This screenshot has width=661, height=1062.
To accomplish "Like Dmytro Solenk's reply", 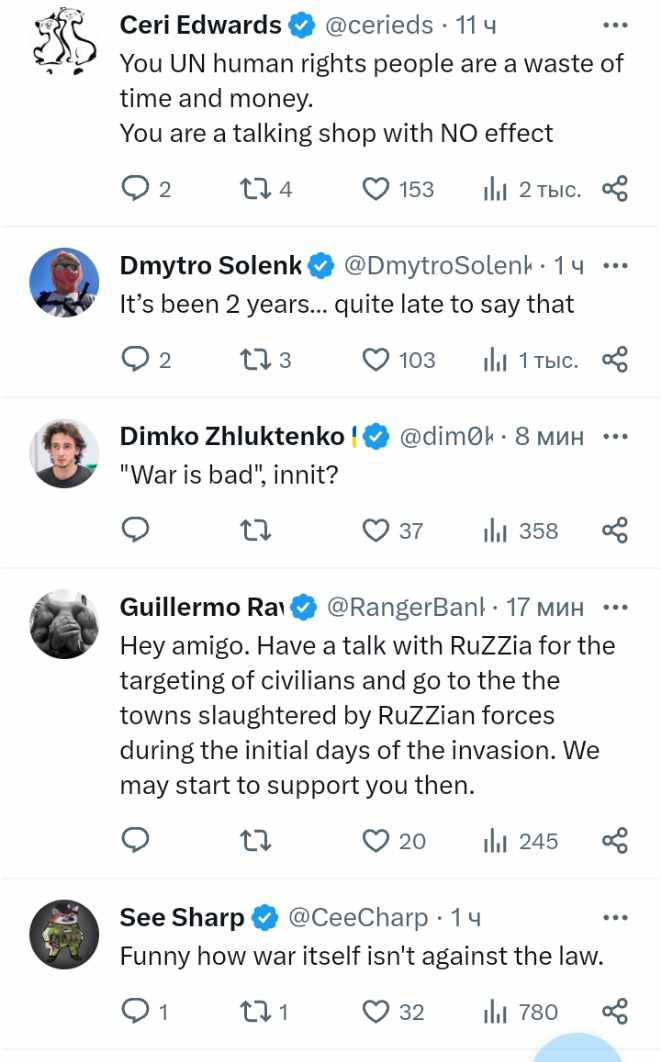I will click(x=376, y=359).
